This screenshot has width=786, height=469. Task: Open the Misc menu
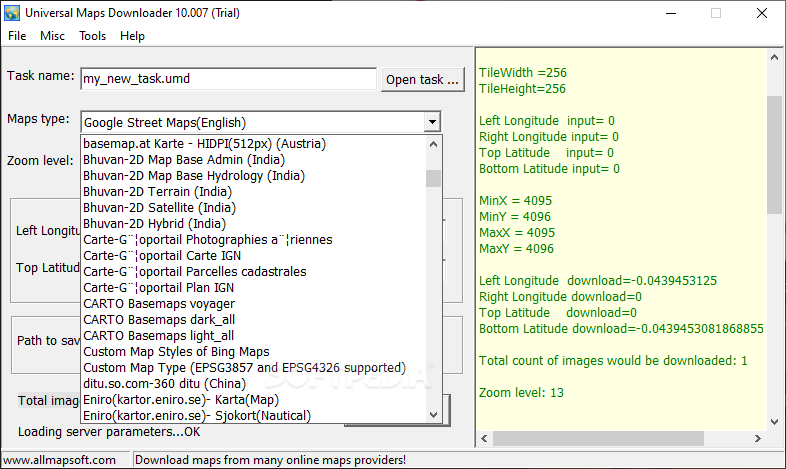pyautogui.click(x=52, y=36)
